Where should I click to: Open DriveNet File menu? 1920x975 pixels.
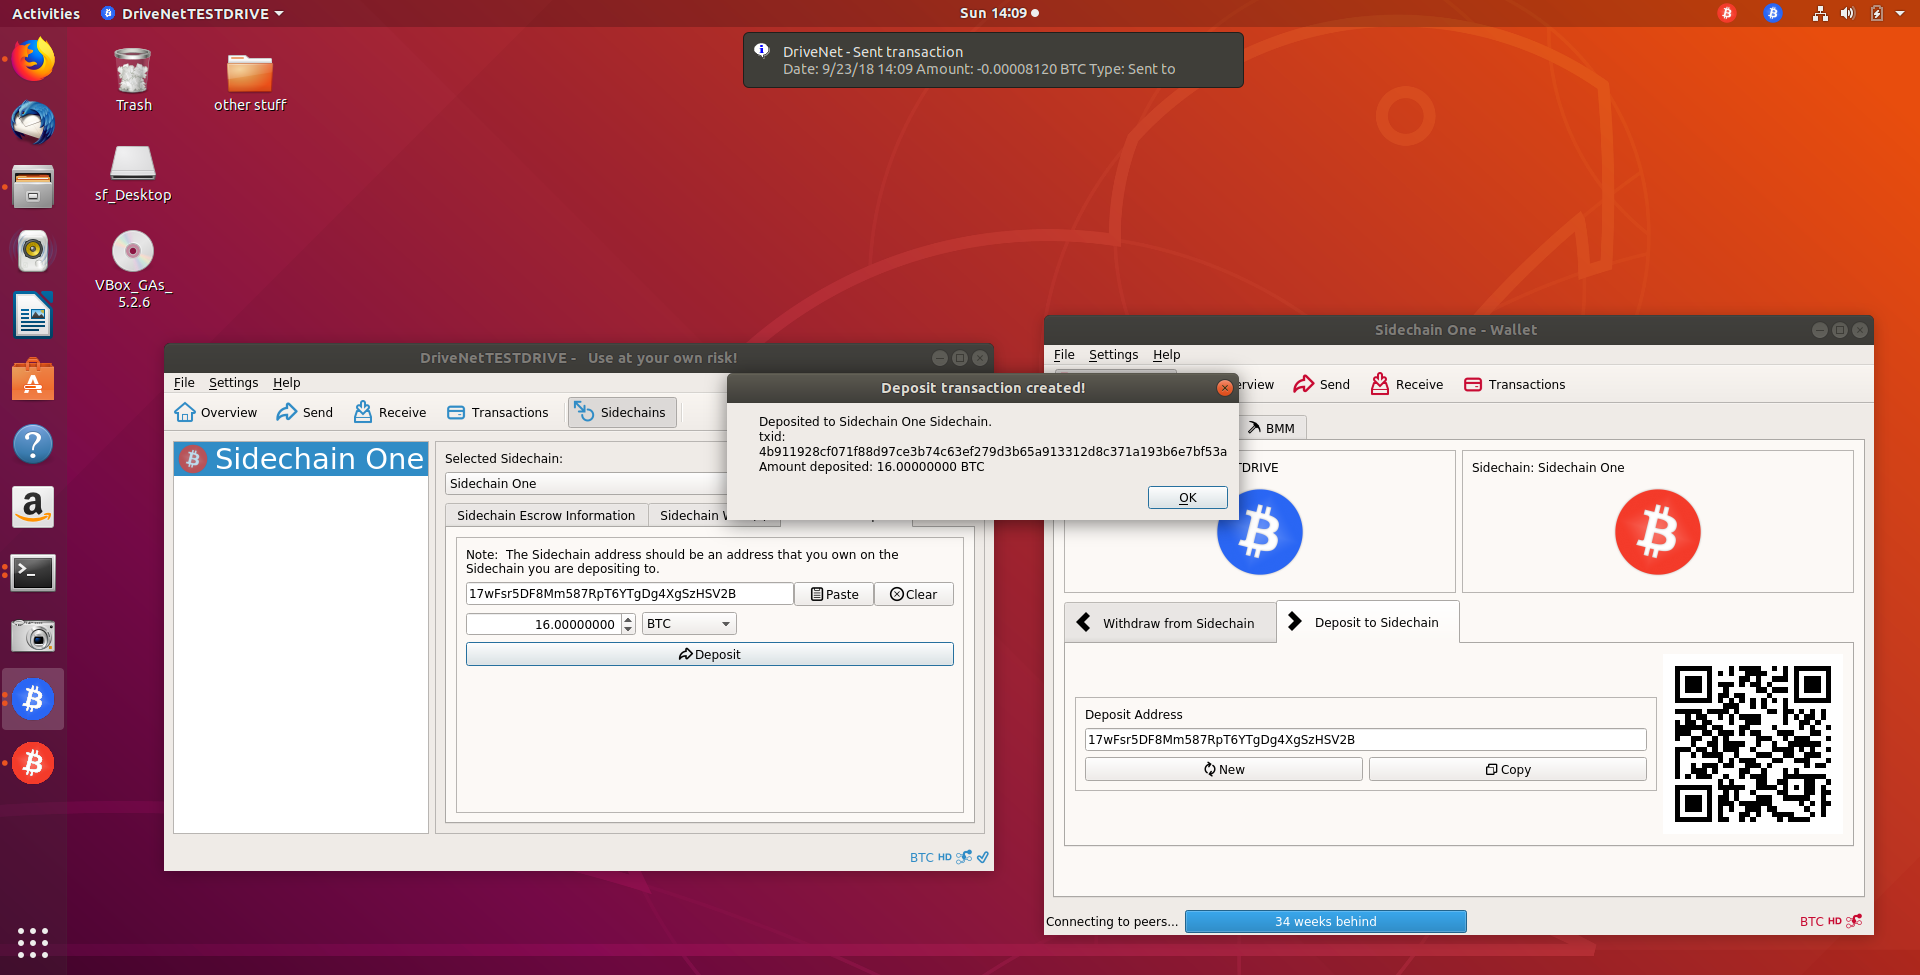[184, 382]
